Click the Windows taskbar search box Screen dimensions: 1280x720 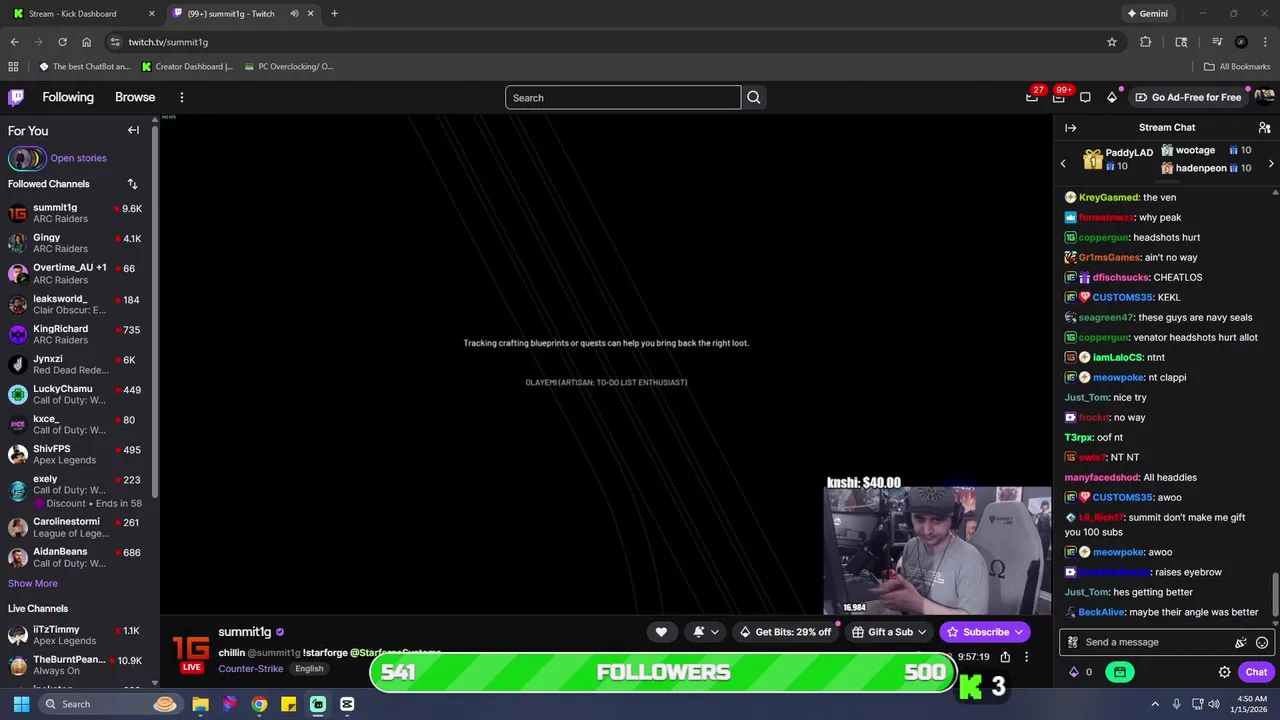tap(110, 704)
